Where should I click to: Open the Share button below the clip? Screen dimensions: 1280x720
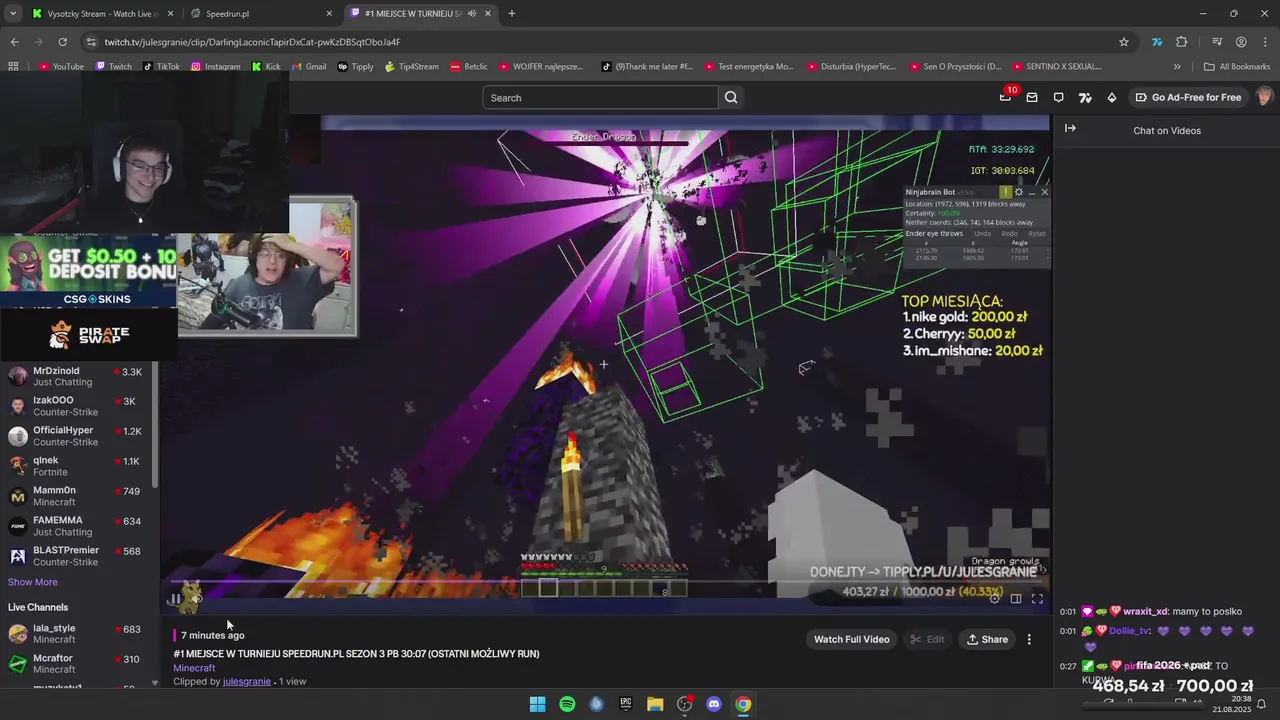(x=987, y=639)
